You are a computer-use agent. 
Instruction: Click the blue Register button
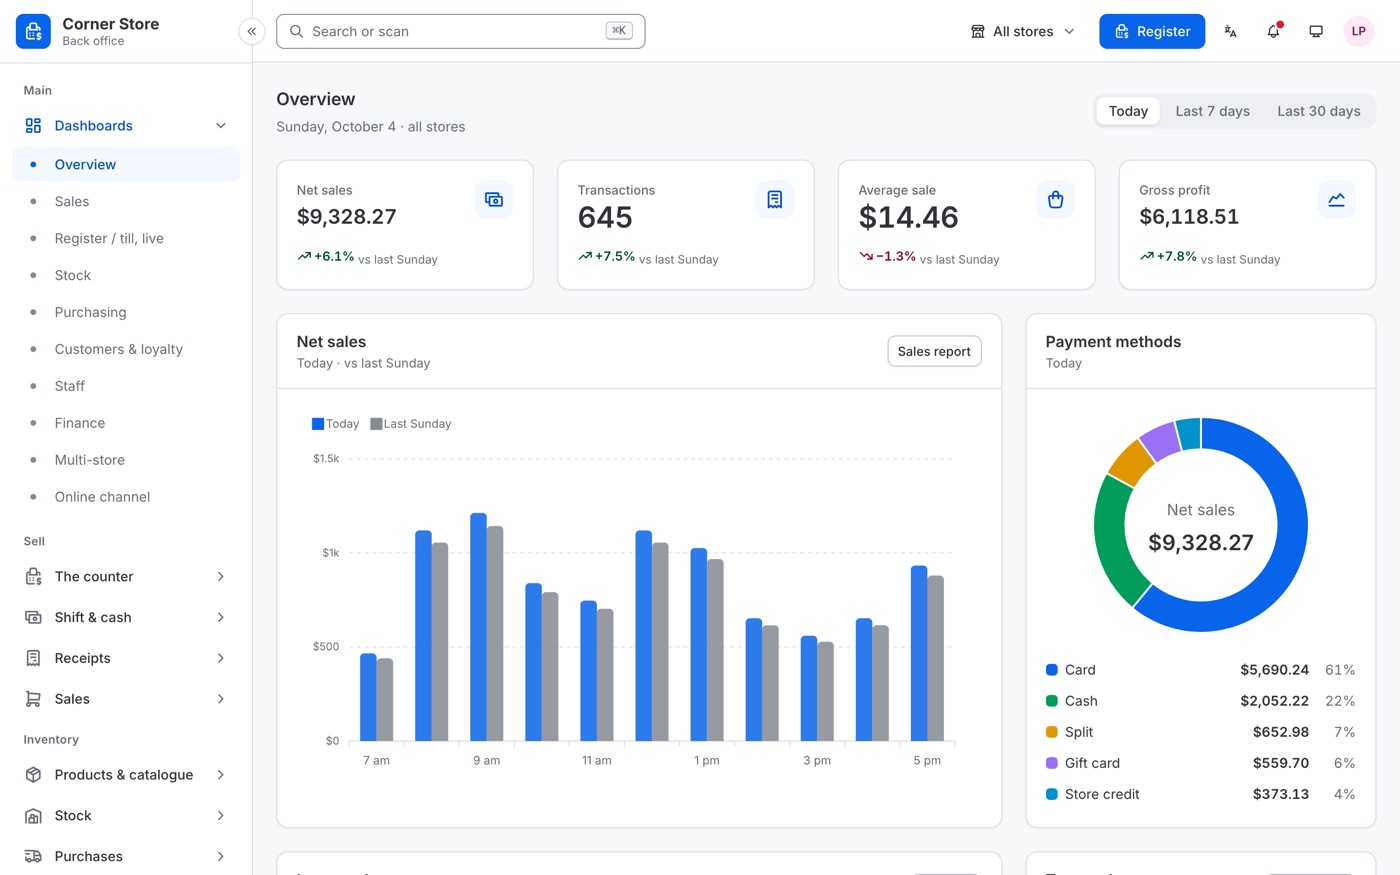pyautogui.click(x=1152, y=31)
